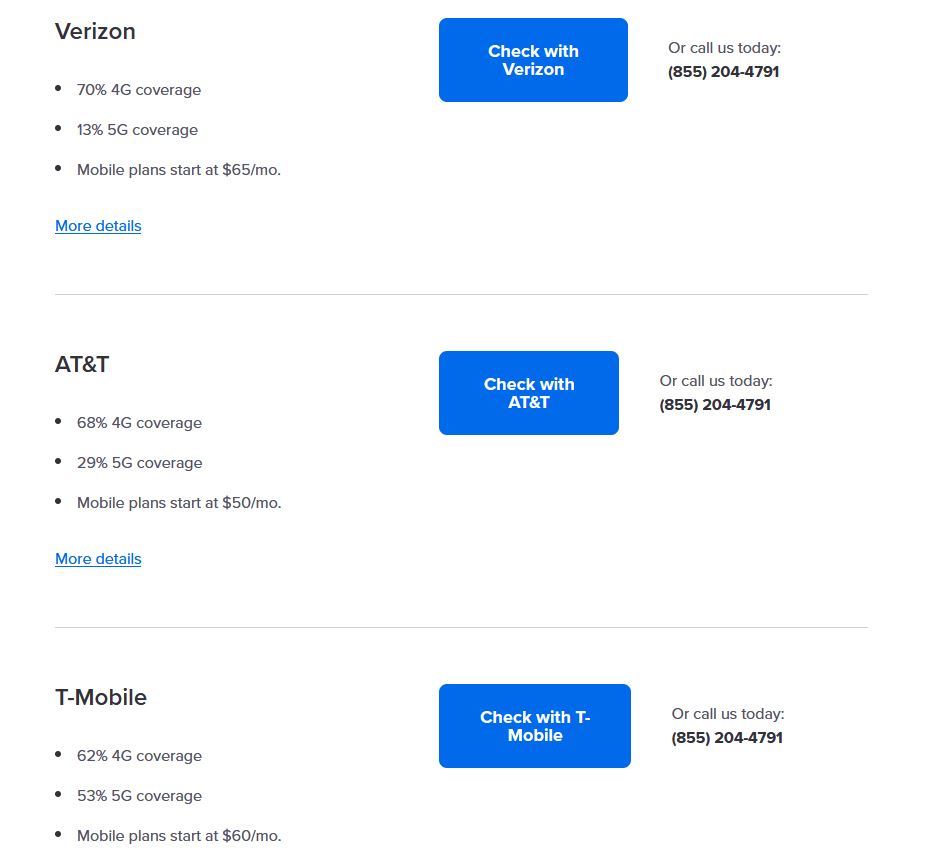Click the T-Mobile heading
Screen dimensions: 937x867
(101, 697)
